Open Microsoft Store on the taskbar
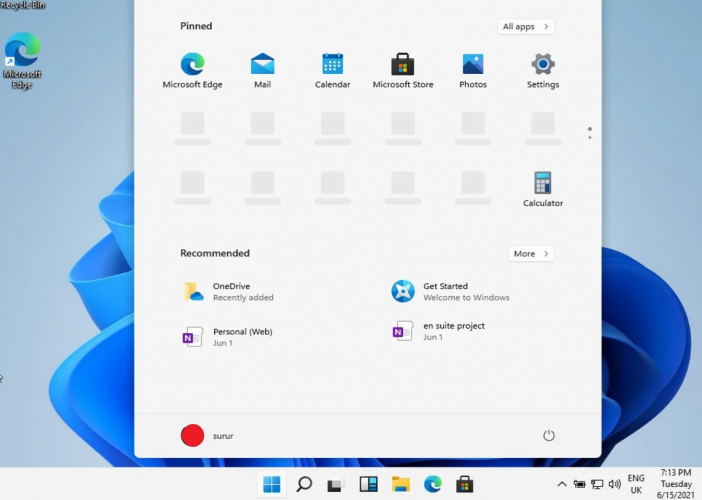Viewport: 702px width, 500px height. pyautogui.click(x=465, y=484)
